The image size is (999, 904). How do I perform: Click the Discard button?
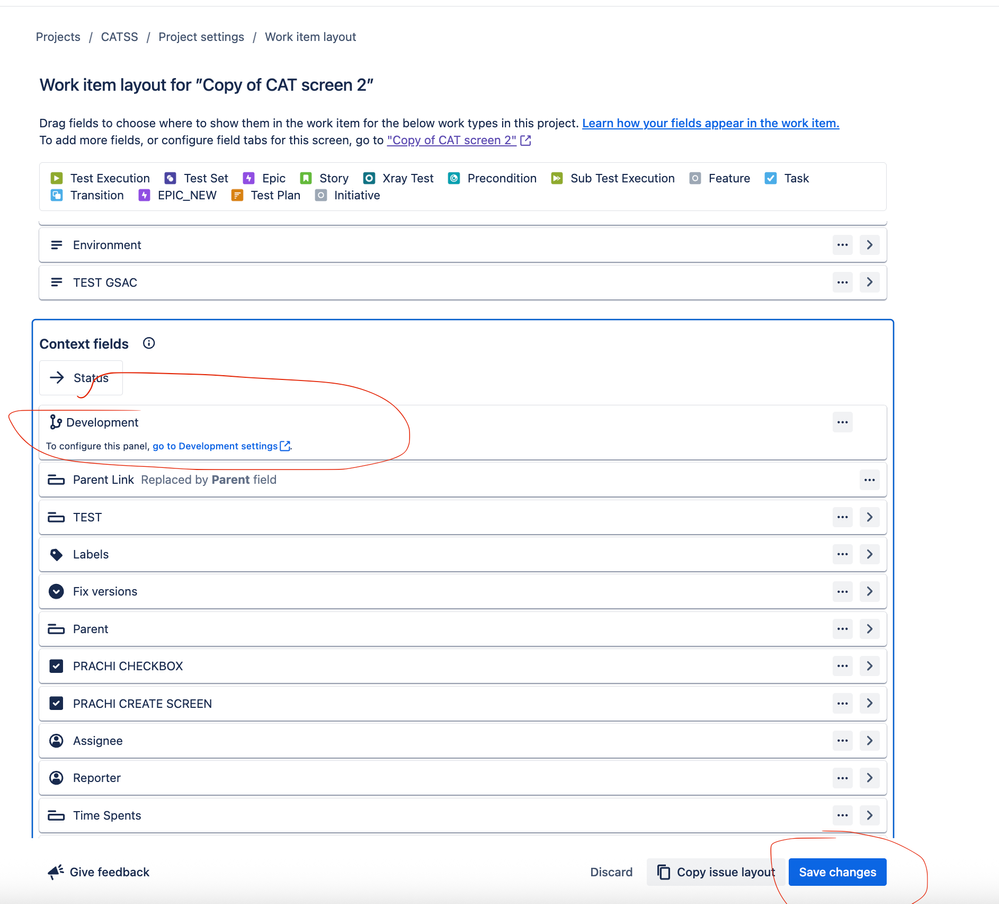(x=611, y=872)
